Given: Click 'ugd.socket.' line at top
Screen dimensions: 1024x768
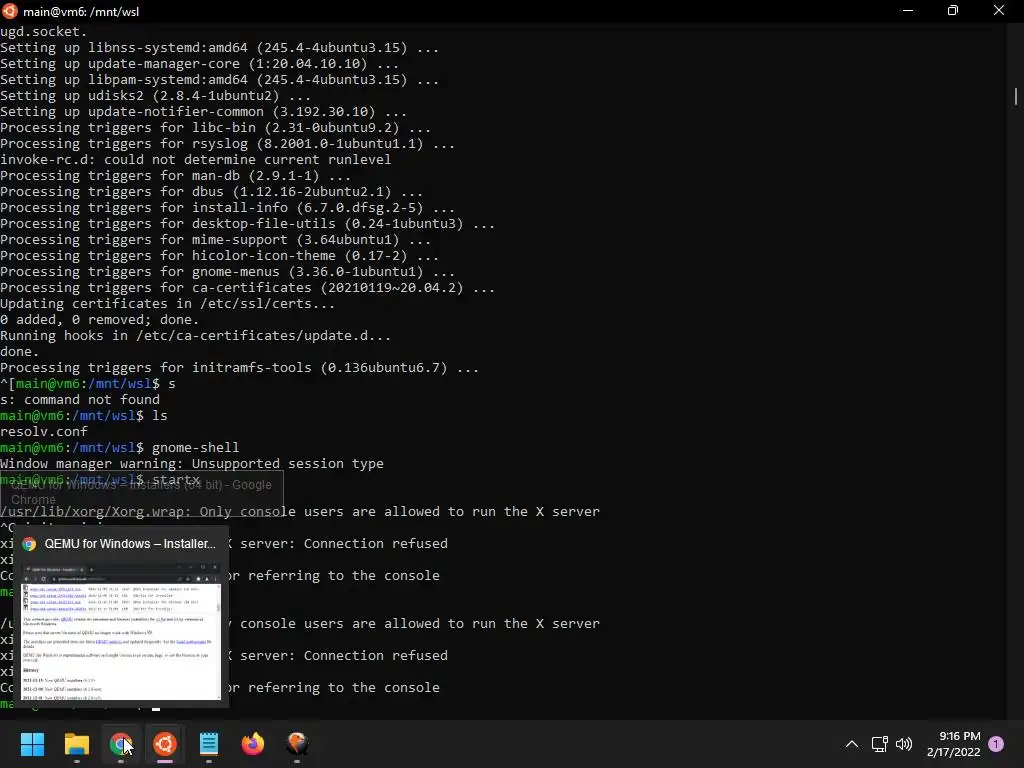Looking at the screenshot, I should pos(44,31).
